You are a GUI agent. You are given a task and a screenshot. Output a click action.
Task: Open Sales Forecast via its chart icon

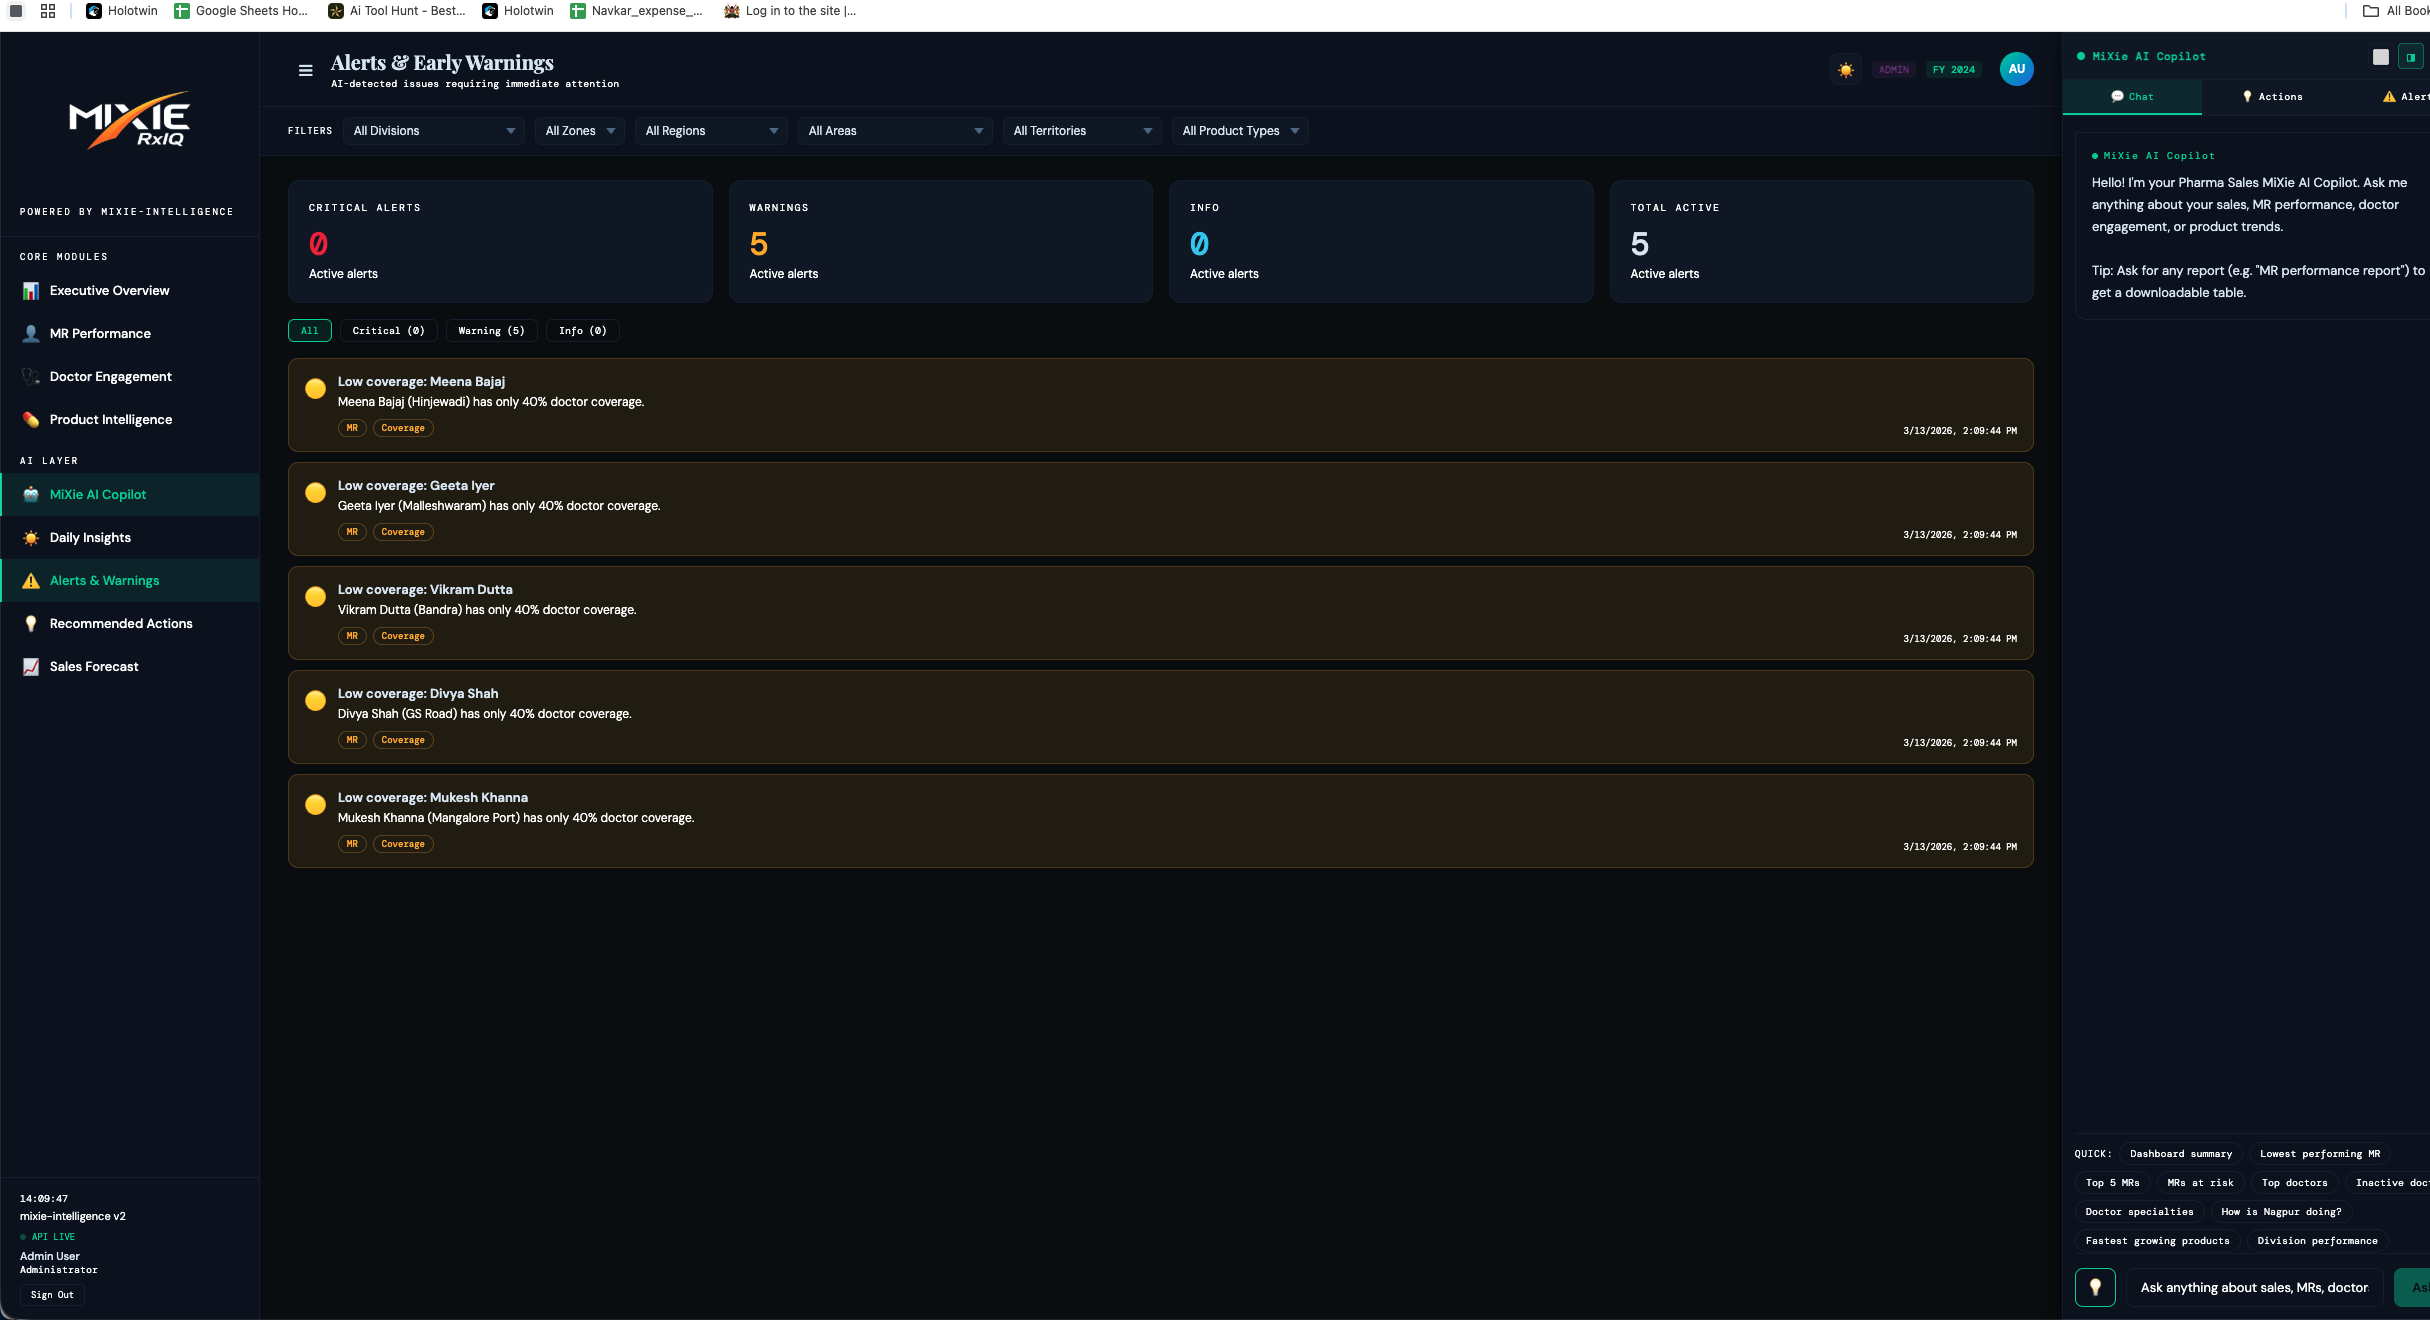(x=31, y=666)
